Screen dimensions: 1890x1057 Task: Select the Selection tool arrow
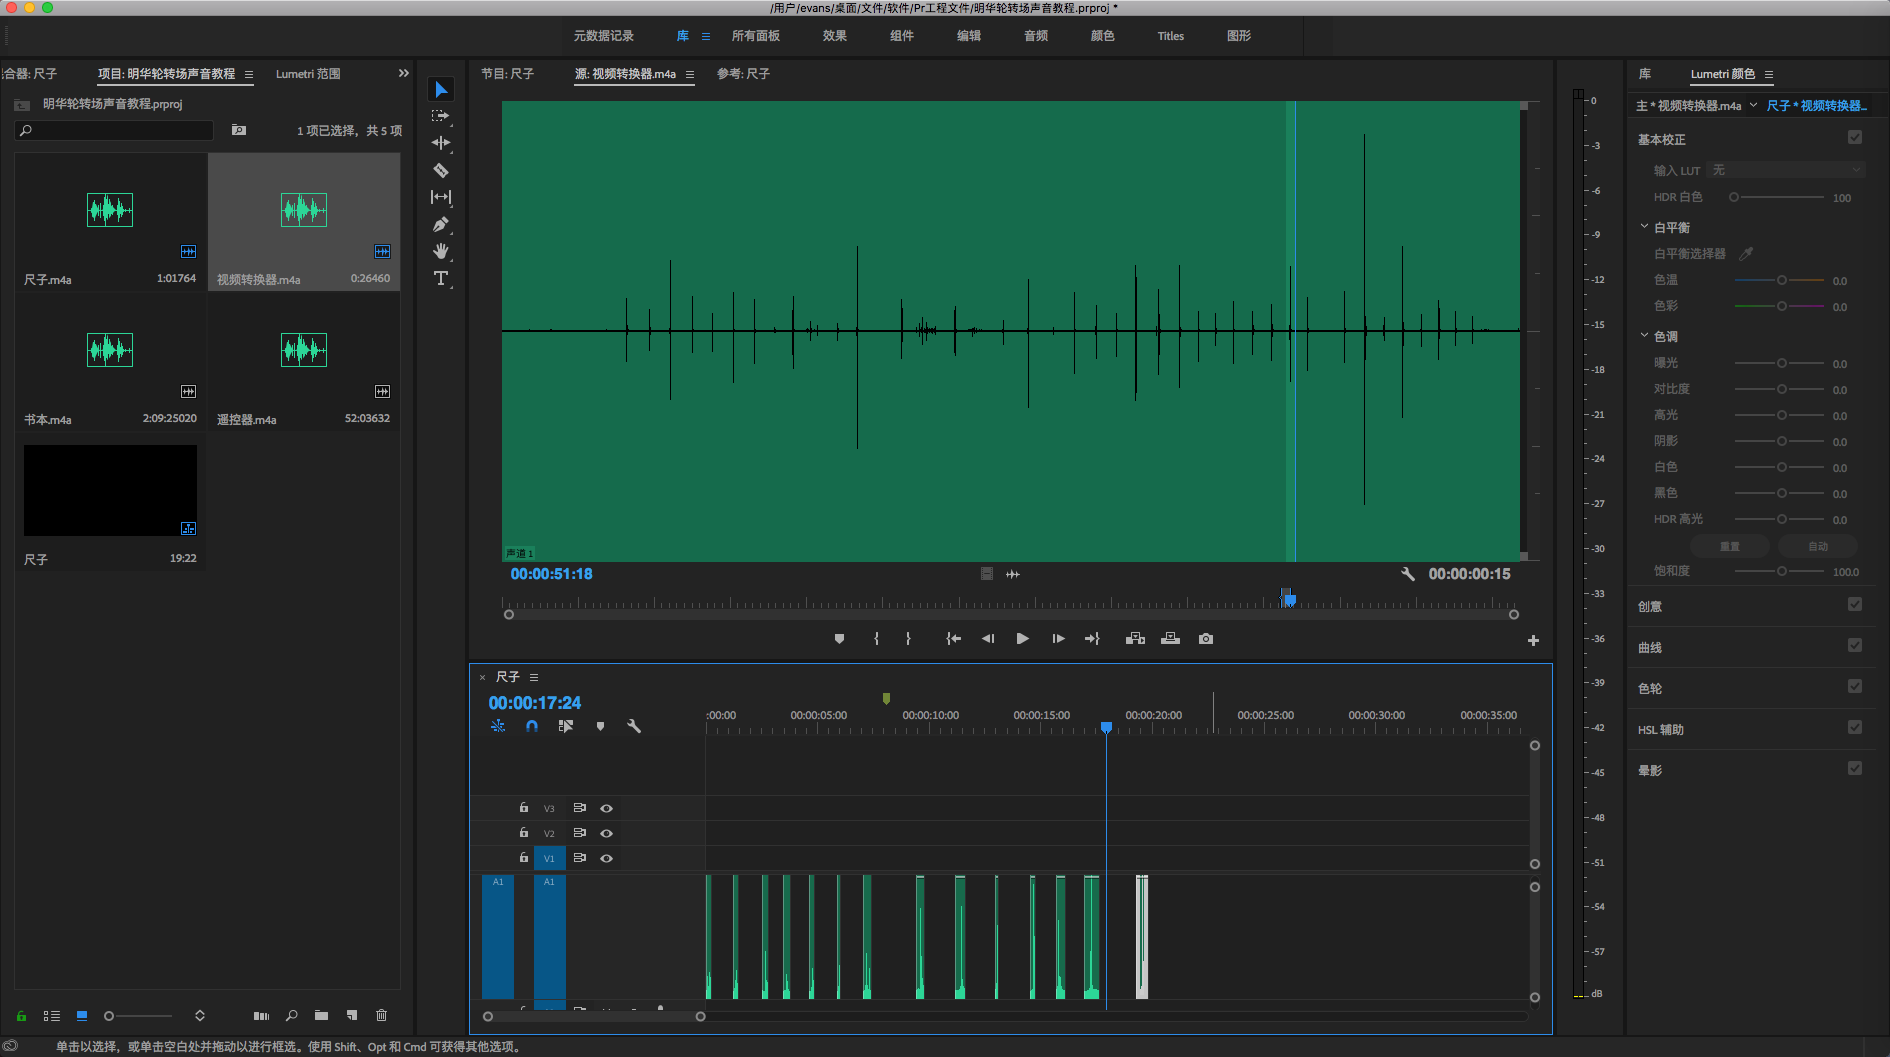click(x=441, y=90)
